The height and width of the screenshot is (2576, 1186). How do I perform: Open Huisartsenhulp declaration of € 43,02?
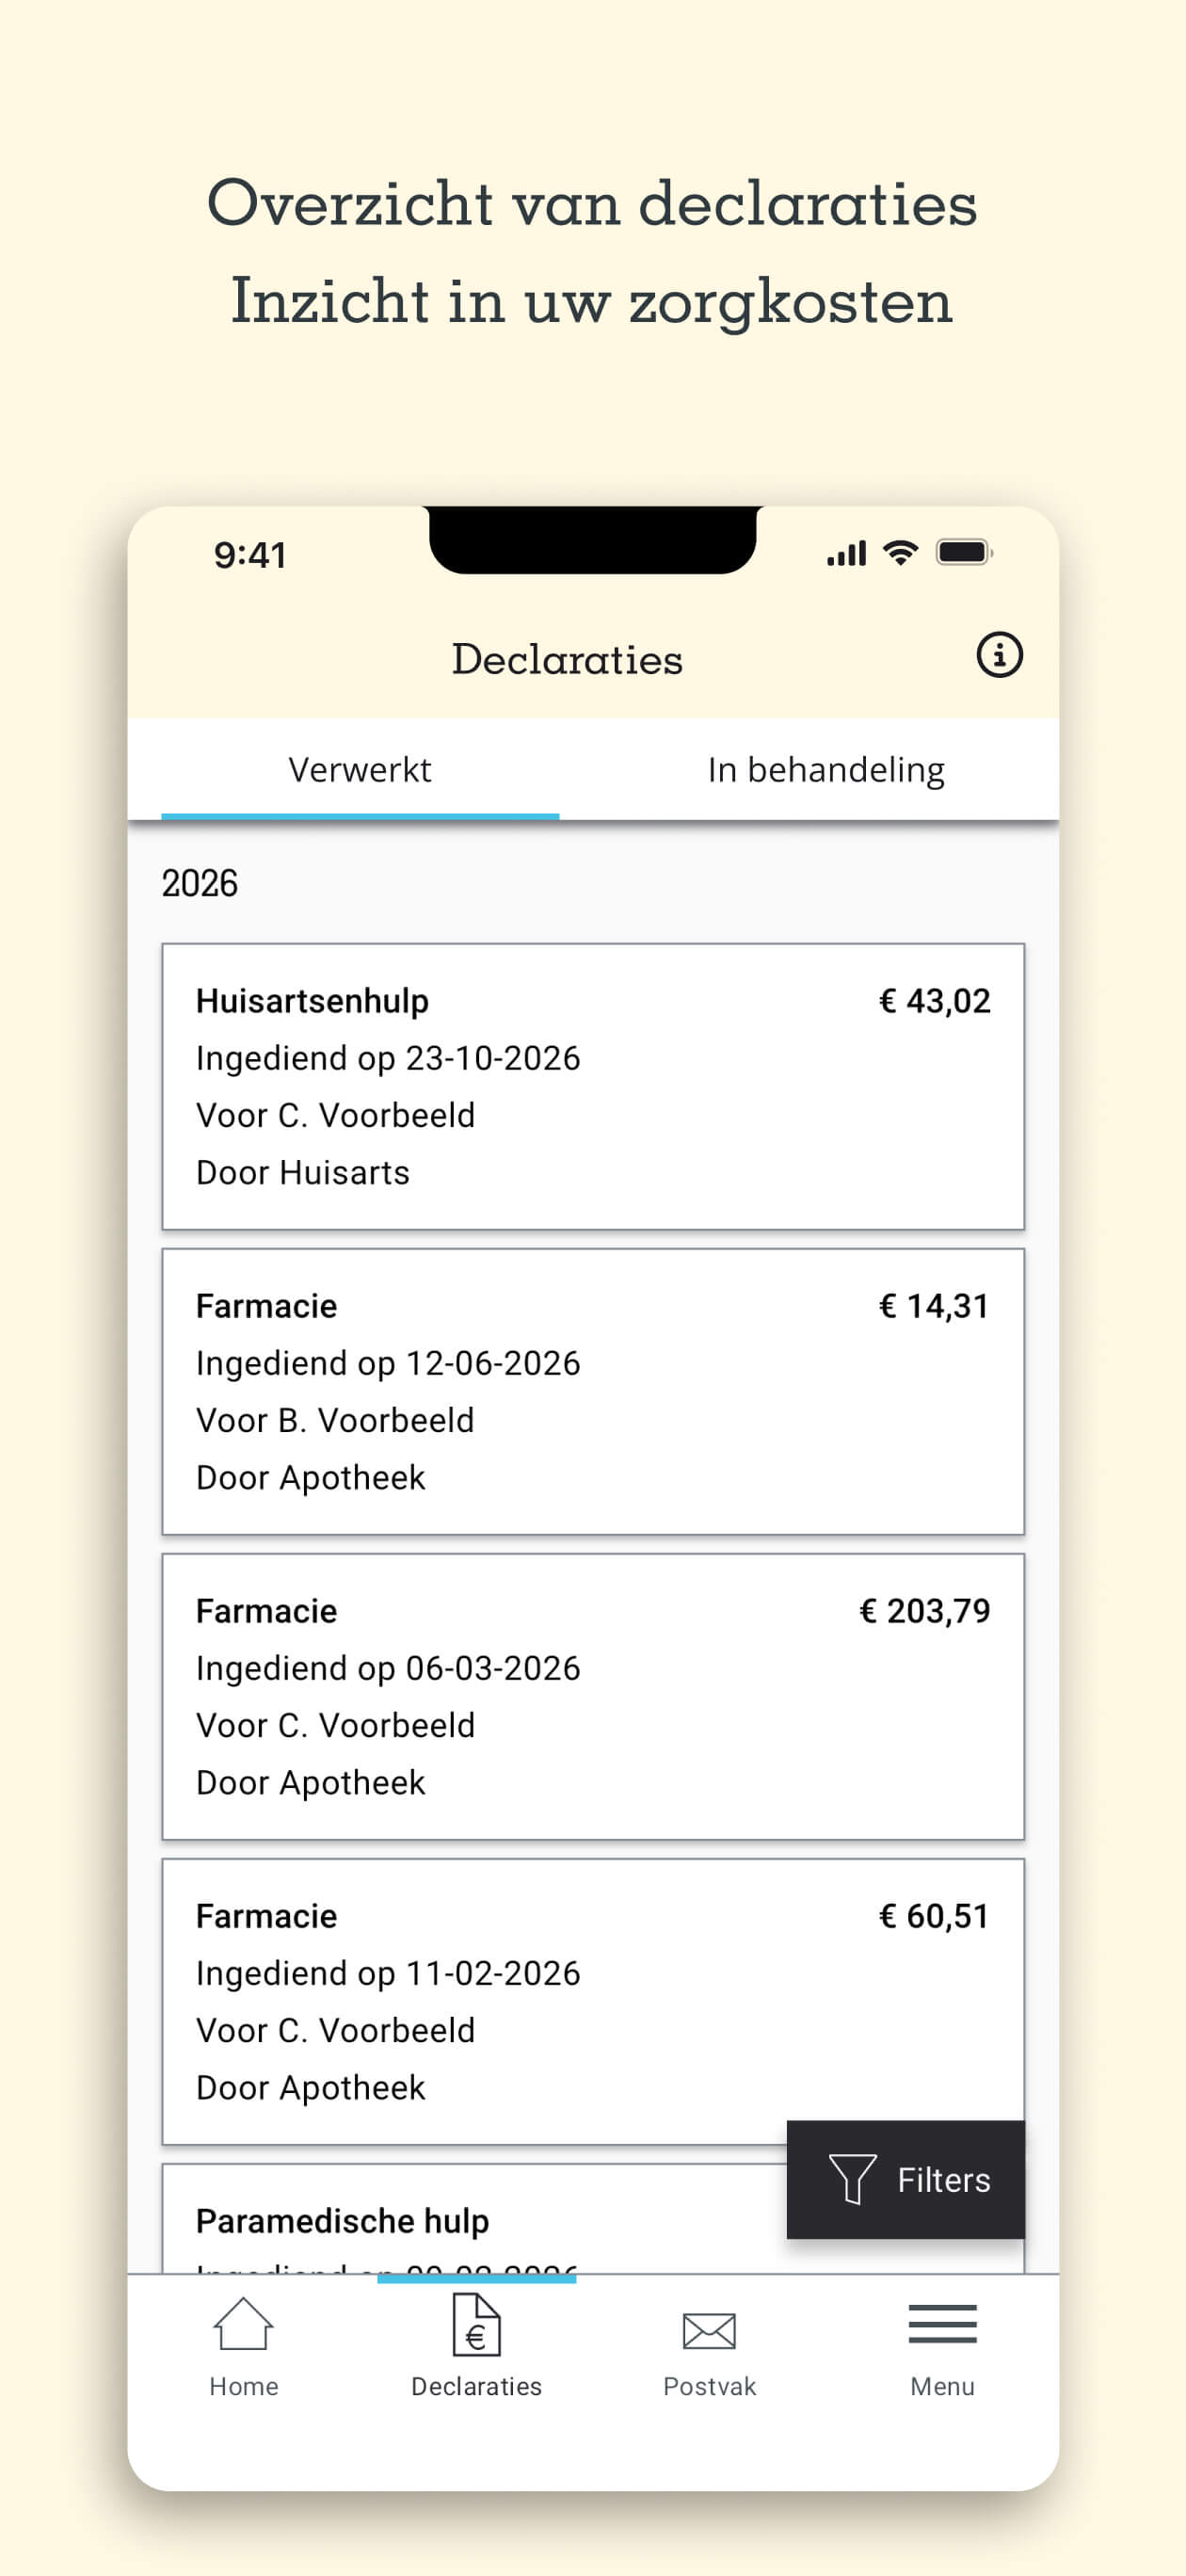[593, 1086]
